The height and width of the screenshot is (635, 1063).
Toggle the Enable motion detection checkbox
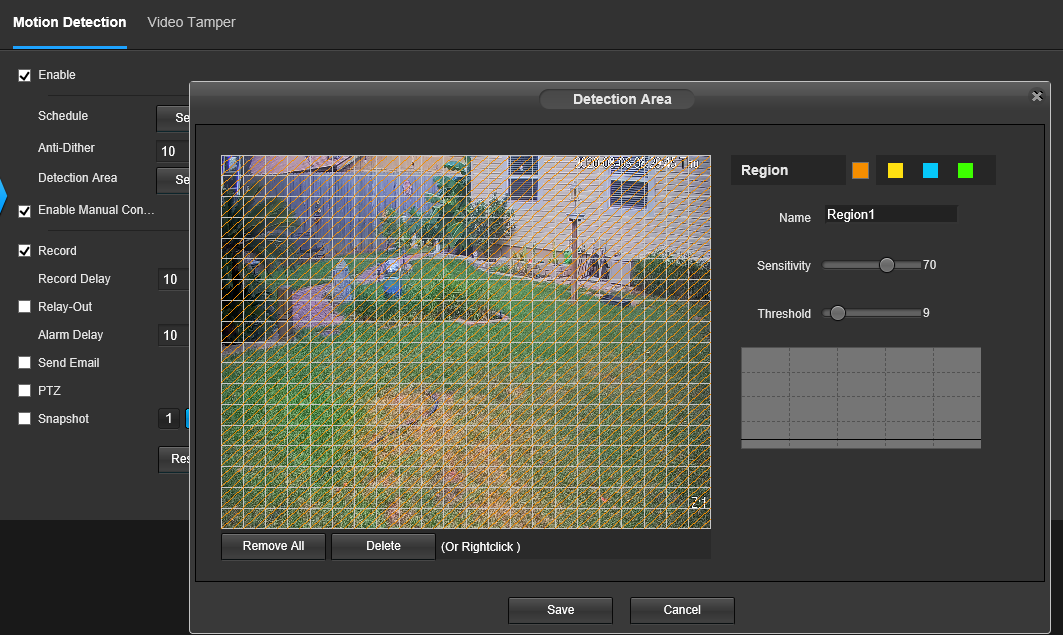pos(24,75)
